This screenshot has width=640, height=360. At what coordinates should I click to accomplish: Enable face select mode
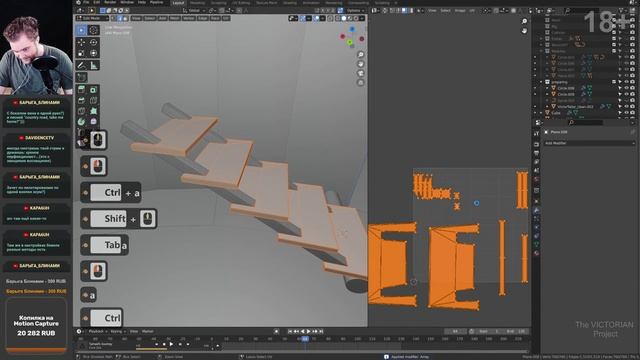coord(125,18)
